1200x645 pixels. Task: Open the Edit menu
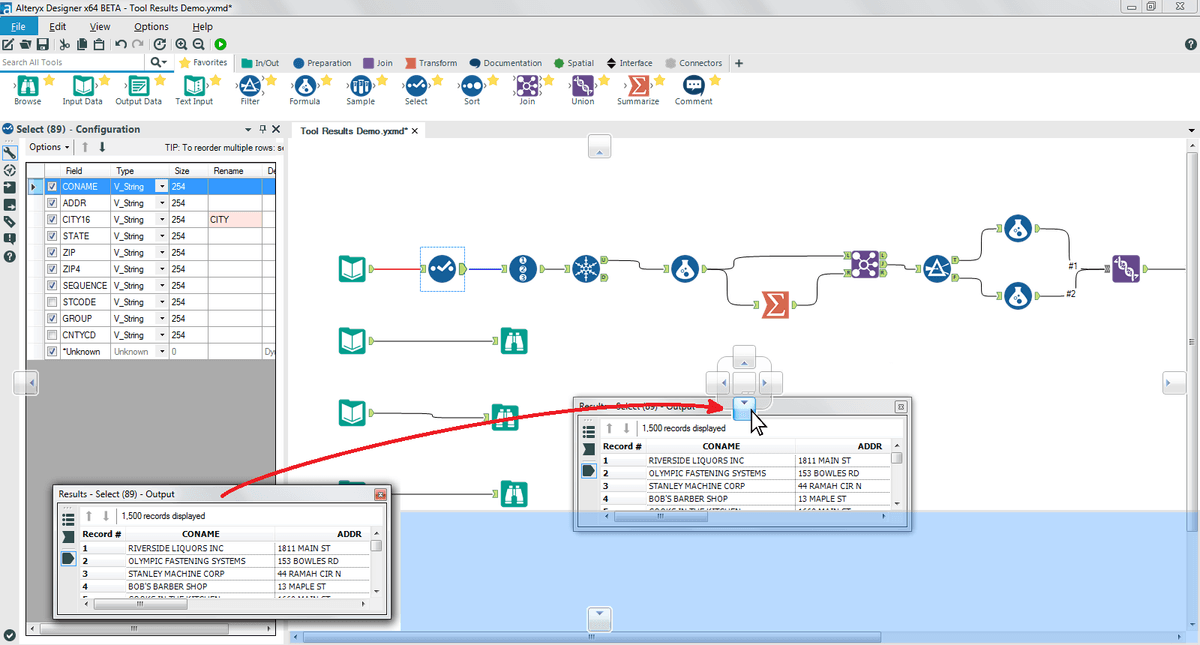[x=58, y=26]
